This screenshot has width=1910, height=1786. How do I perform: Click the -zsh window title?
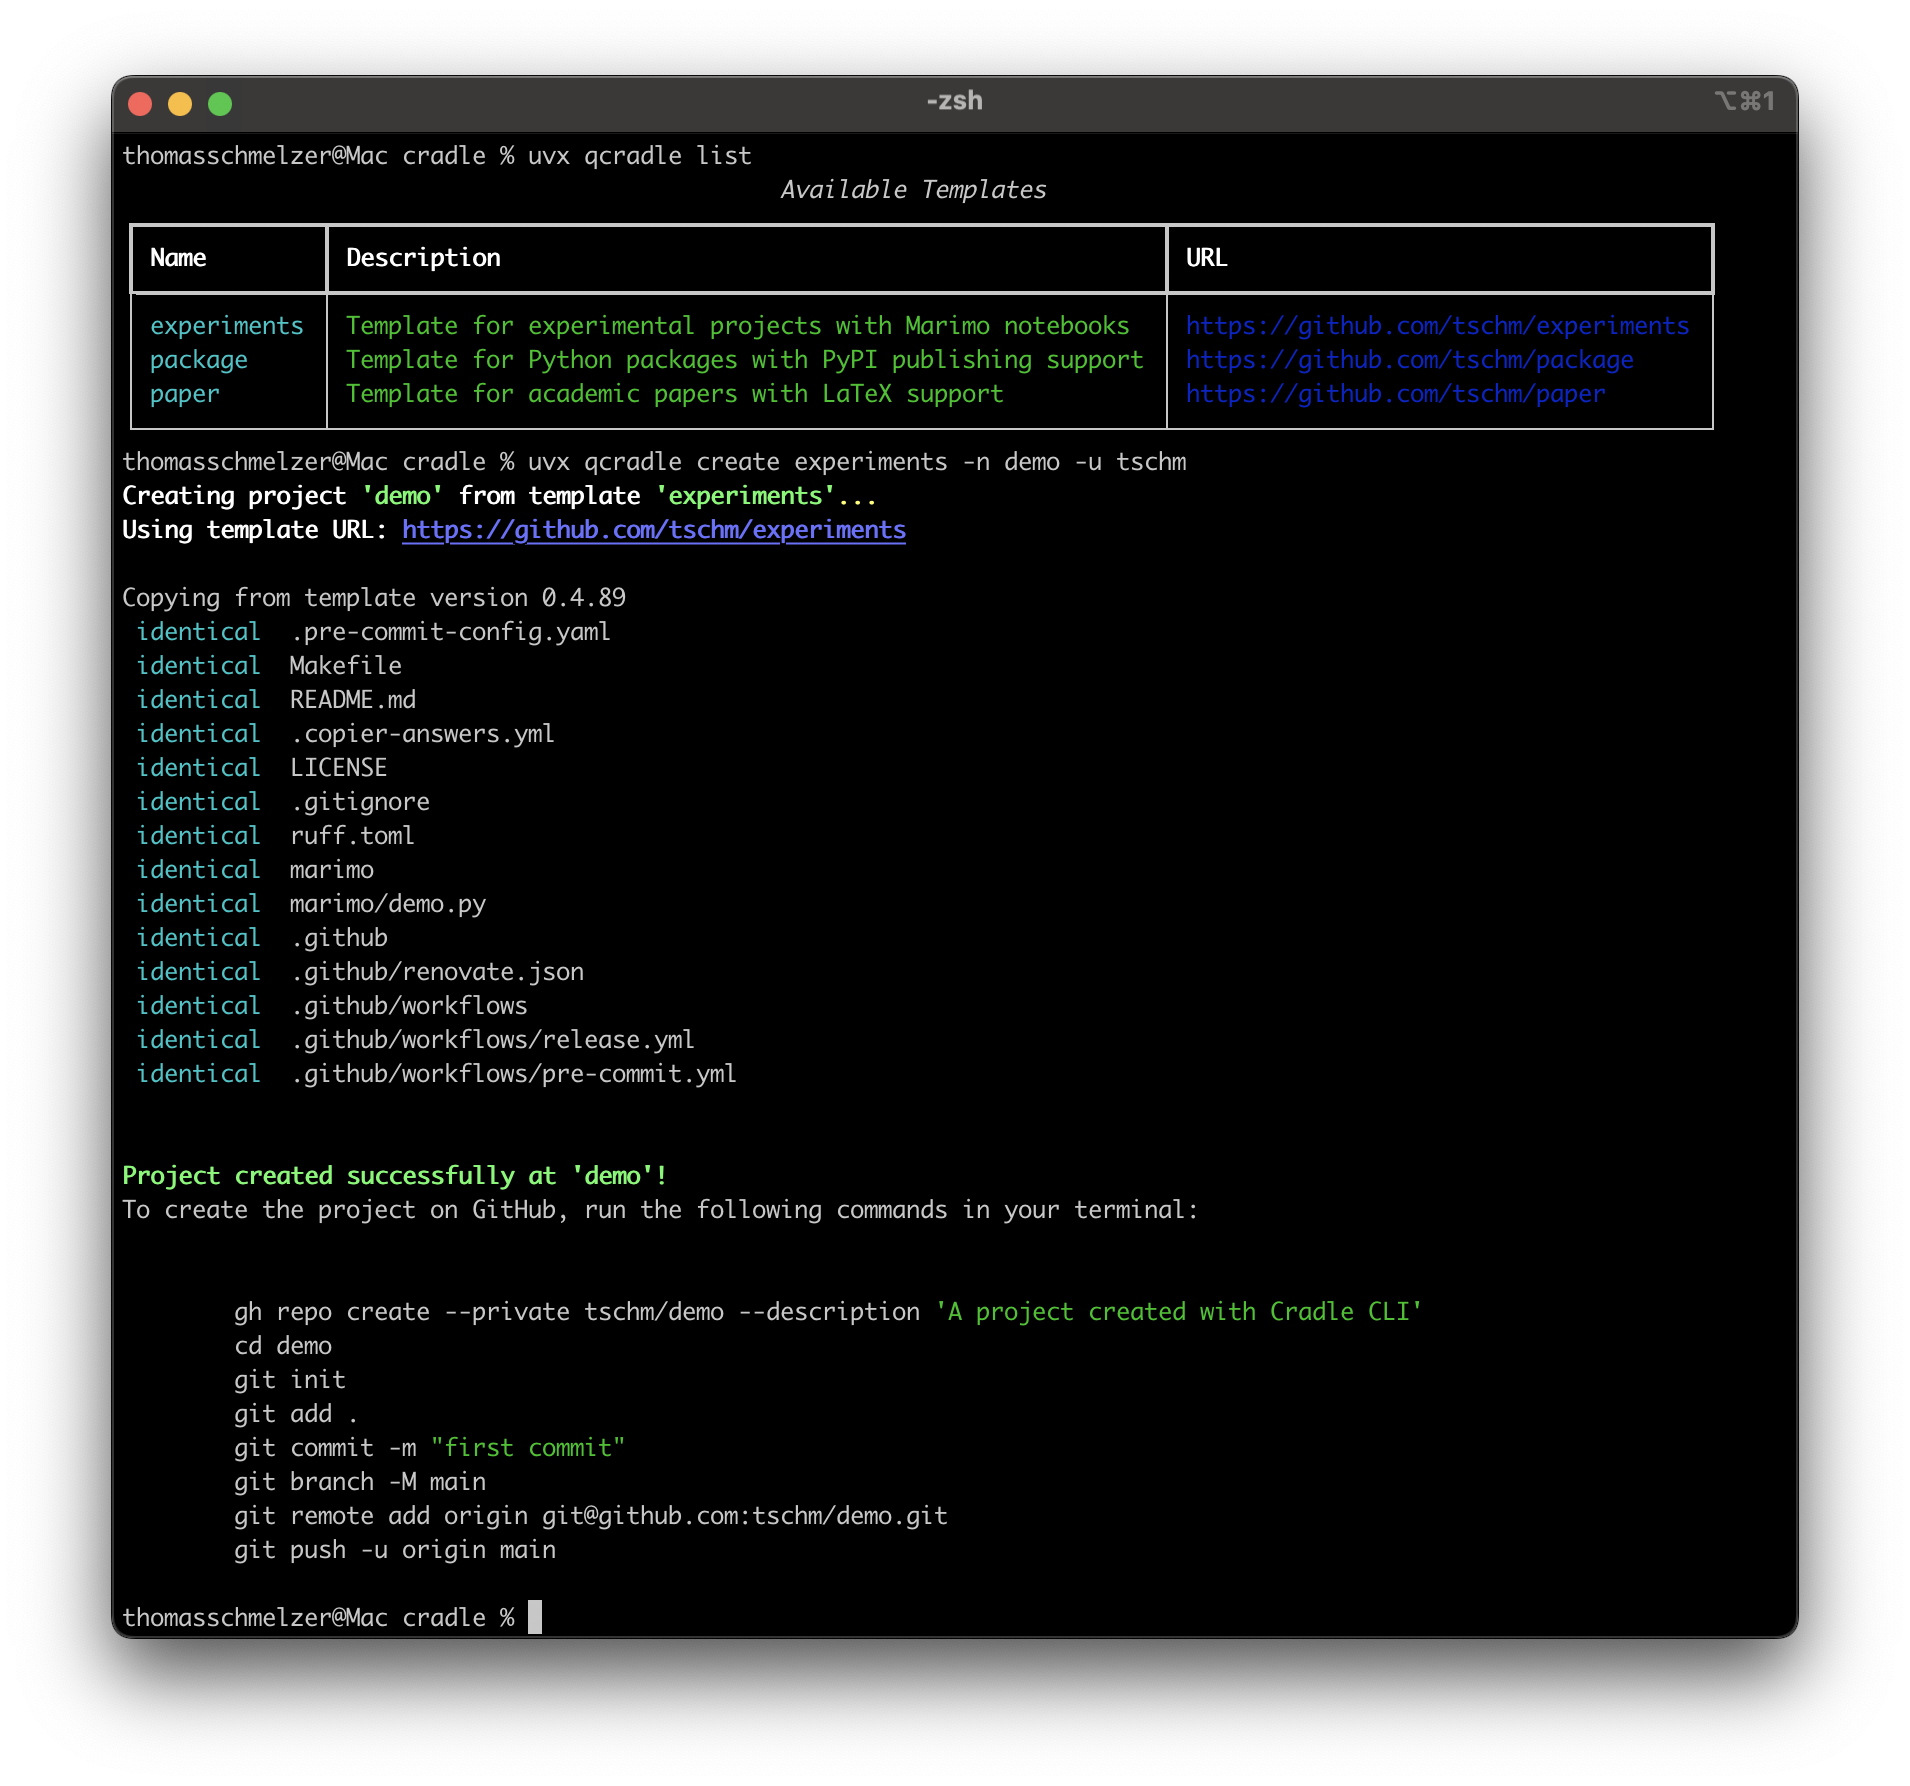tap(954, 101)
